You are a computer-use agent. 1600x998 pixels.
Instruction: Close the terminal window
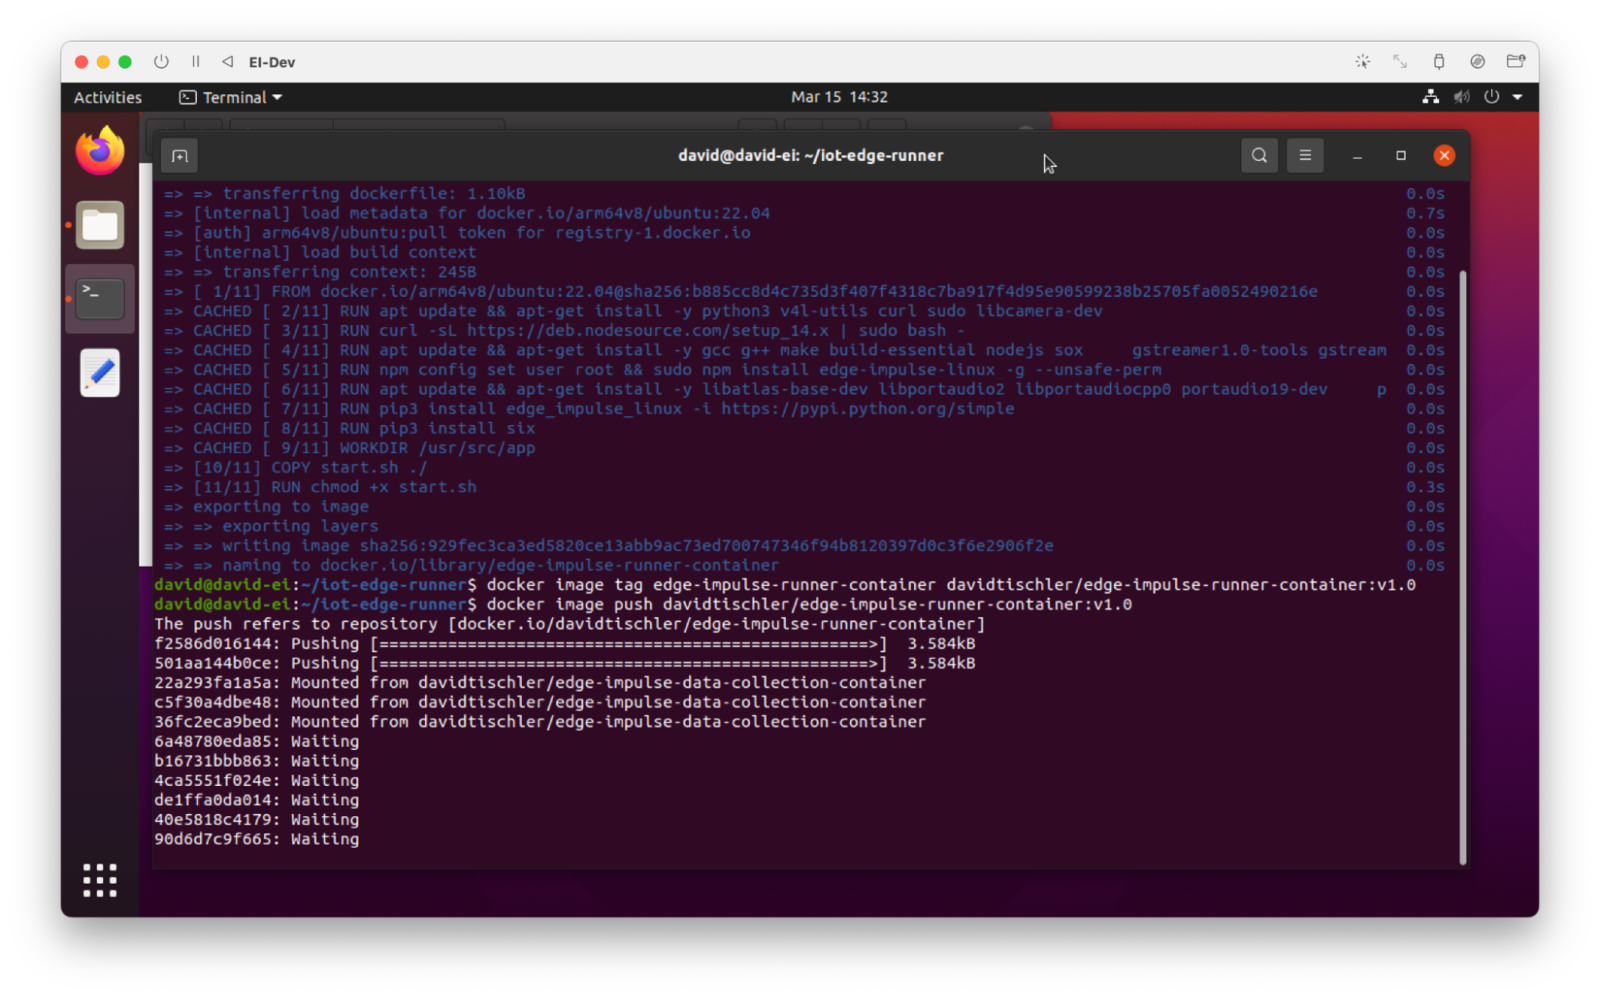[x=1444, y=155]
